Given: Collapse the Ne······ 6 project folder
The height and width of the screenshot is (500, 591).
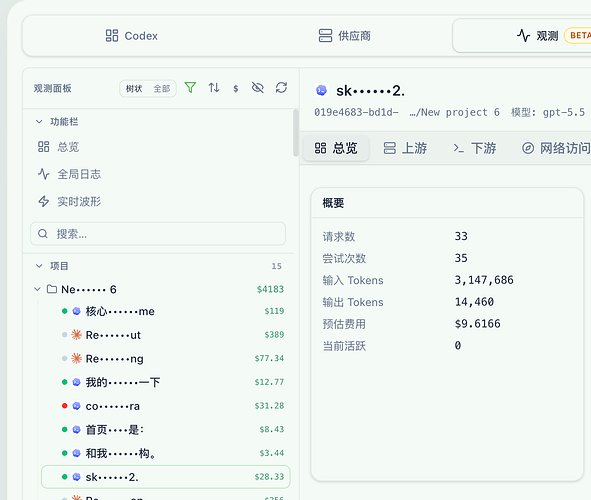Looking at the screenshot, I should point(37,289).
